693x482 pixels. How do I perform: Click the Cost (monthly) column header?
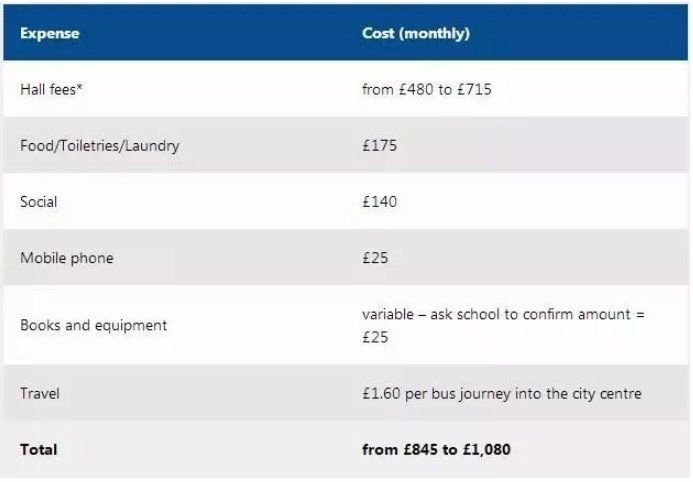(415, 34)
